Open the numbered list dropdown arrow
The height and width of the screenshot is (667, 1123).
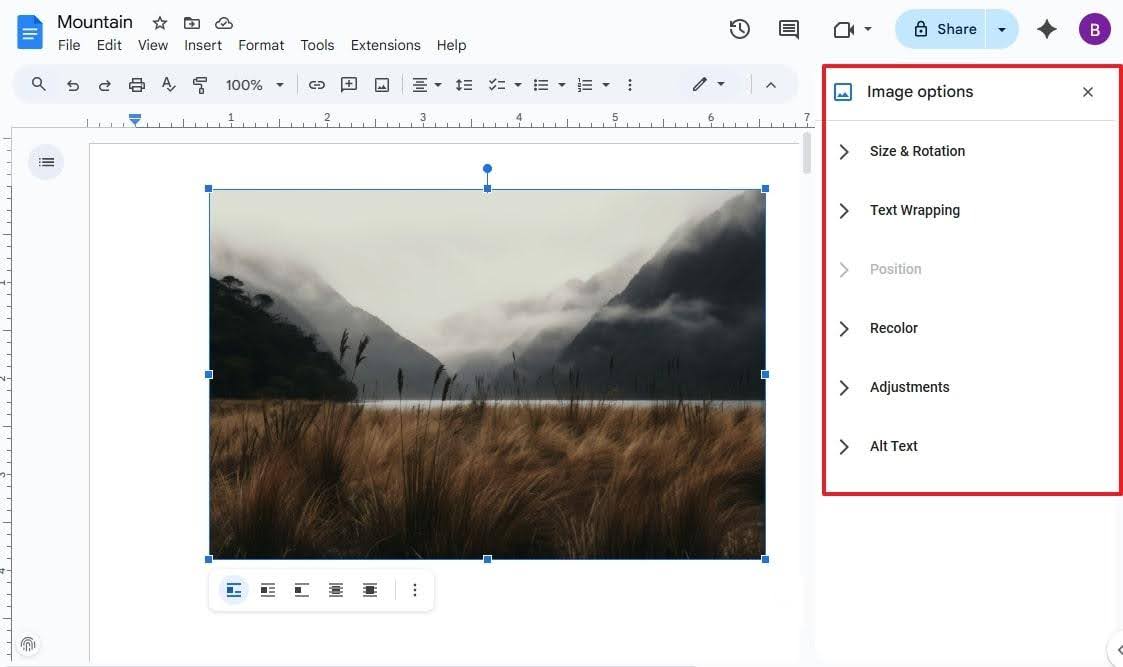606,85
